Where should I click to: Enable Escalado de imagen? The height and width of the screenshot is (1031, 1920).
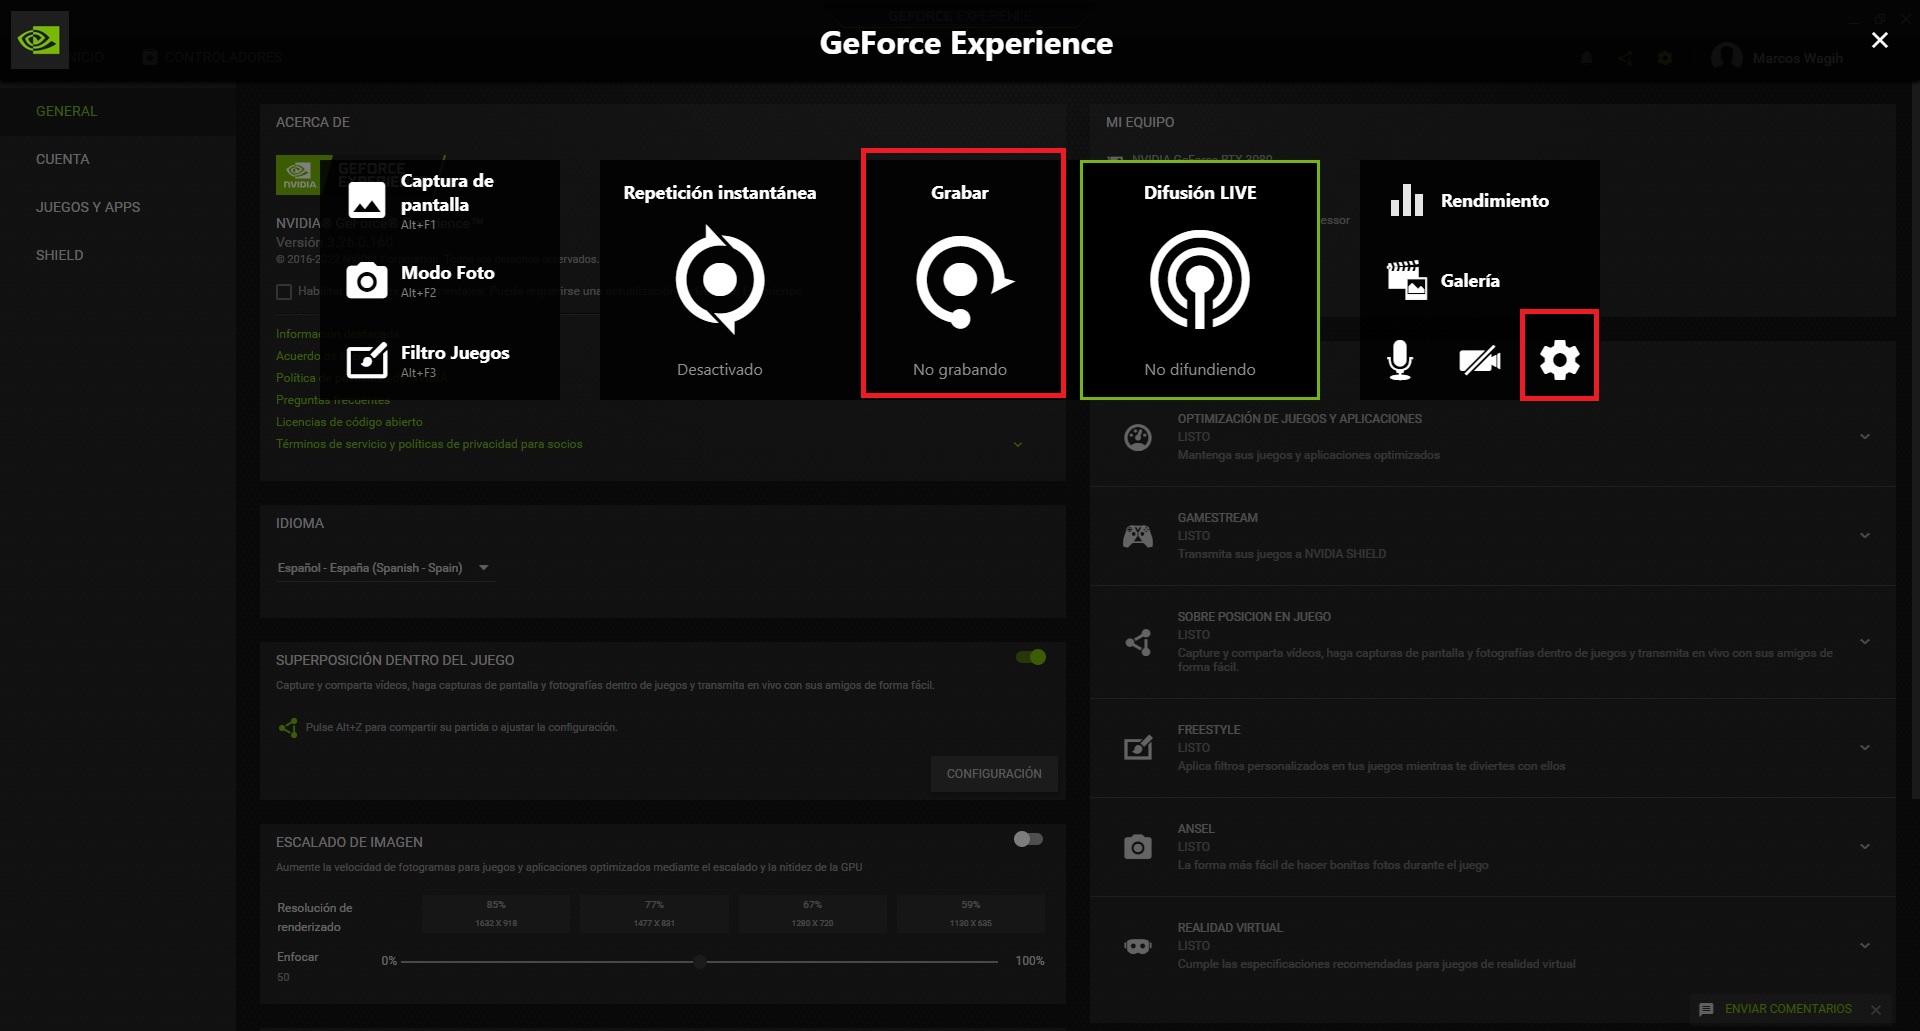coord(1026,839)
